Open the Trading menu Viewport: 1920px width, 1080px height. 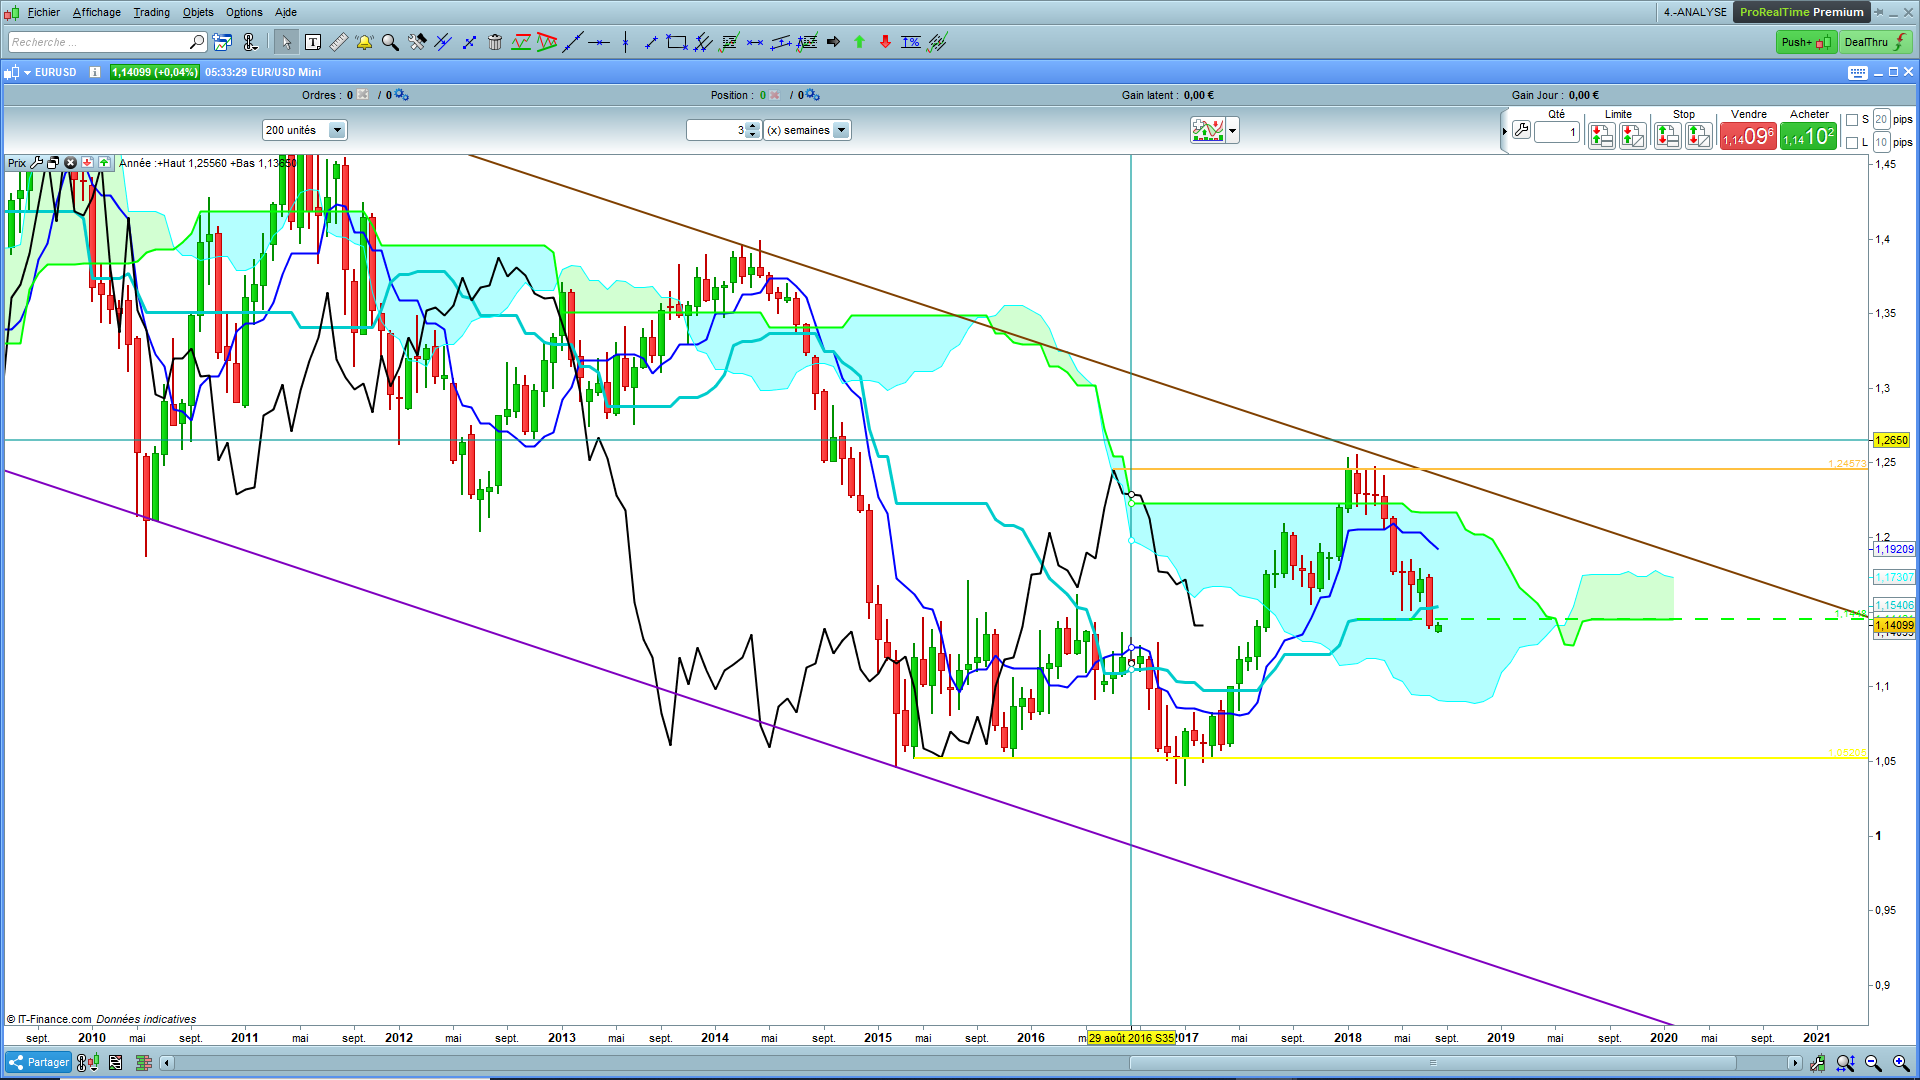point(151,12)
